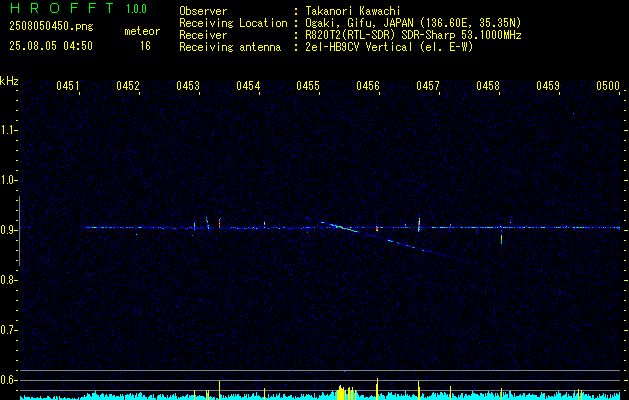Select the meteor count value 16
Image resolution: width=629 pixels, height=400 pixels.
pyautogui.click(x=145, y=46)
